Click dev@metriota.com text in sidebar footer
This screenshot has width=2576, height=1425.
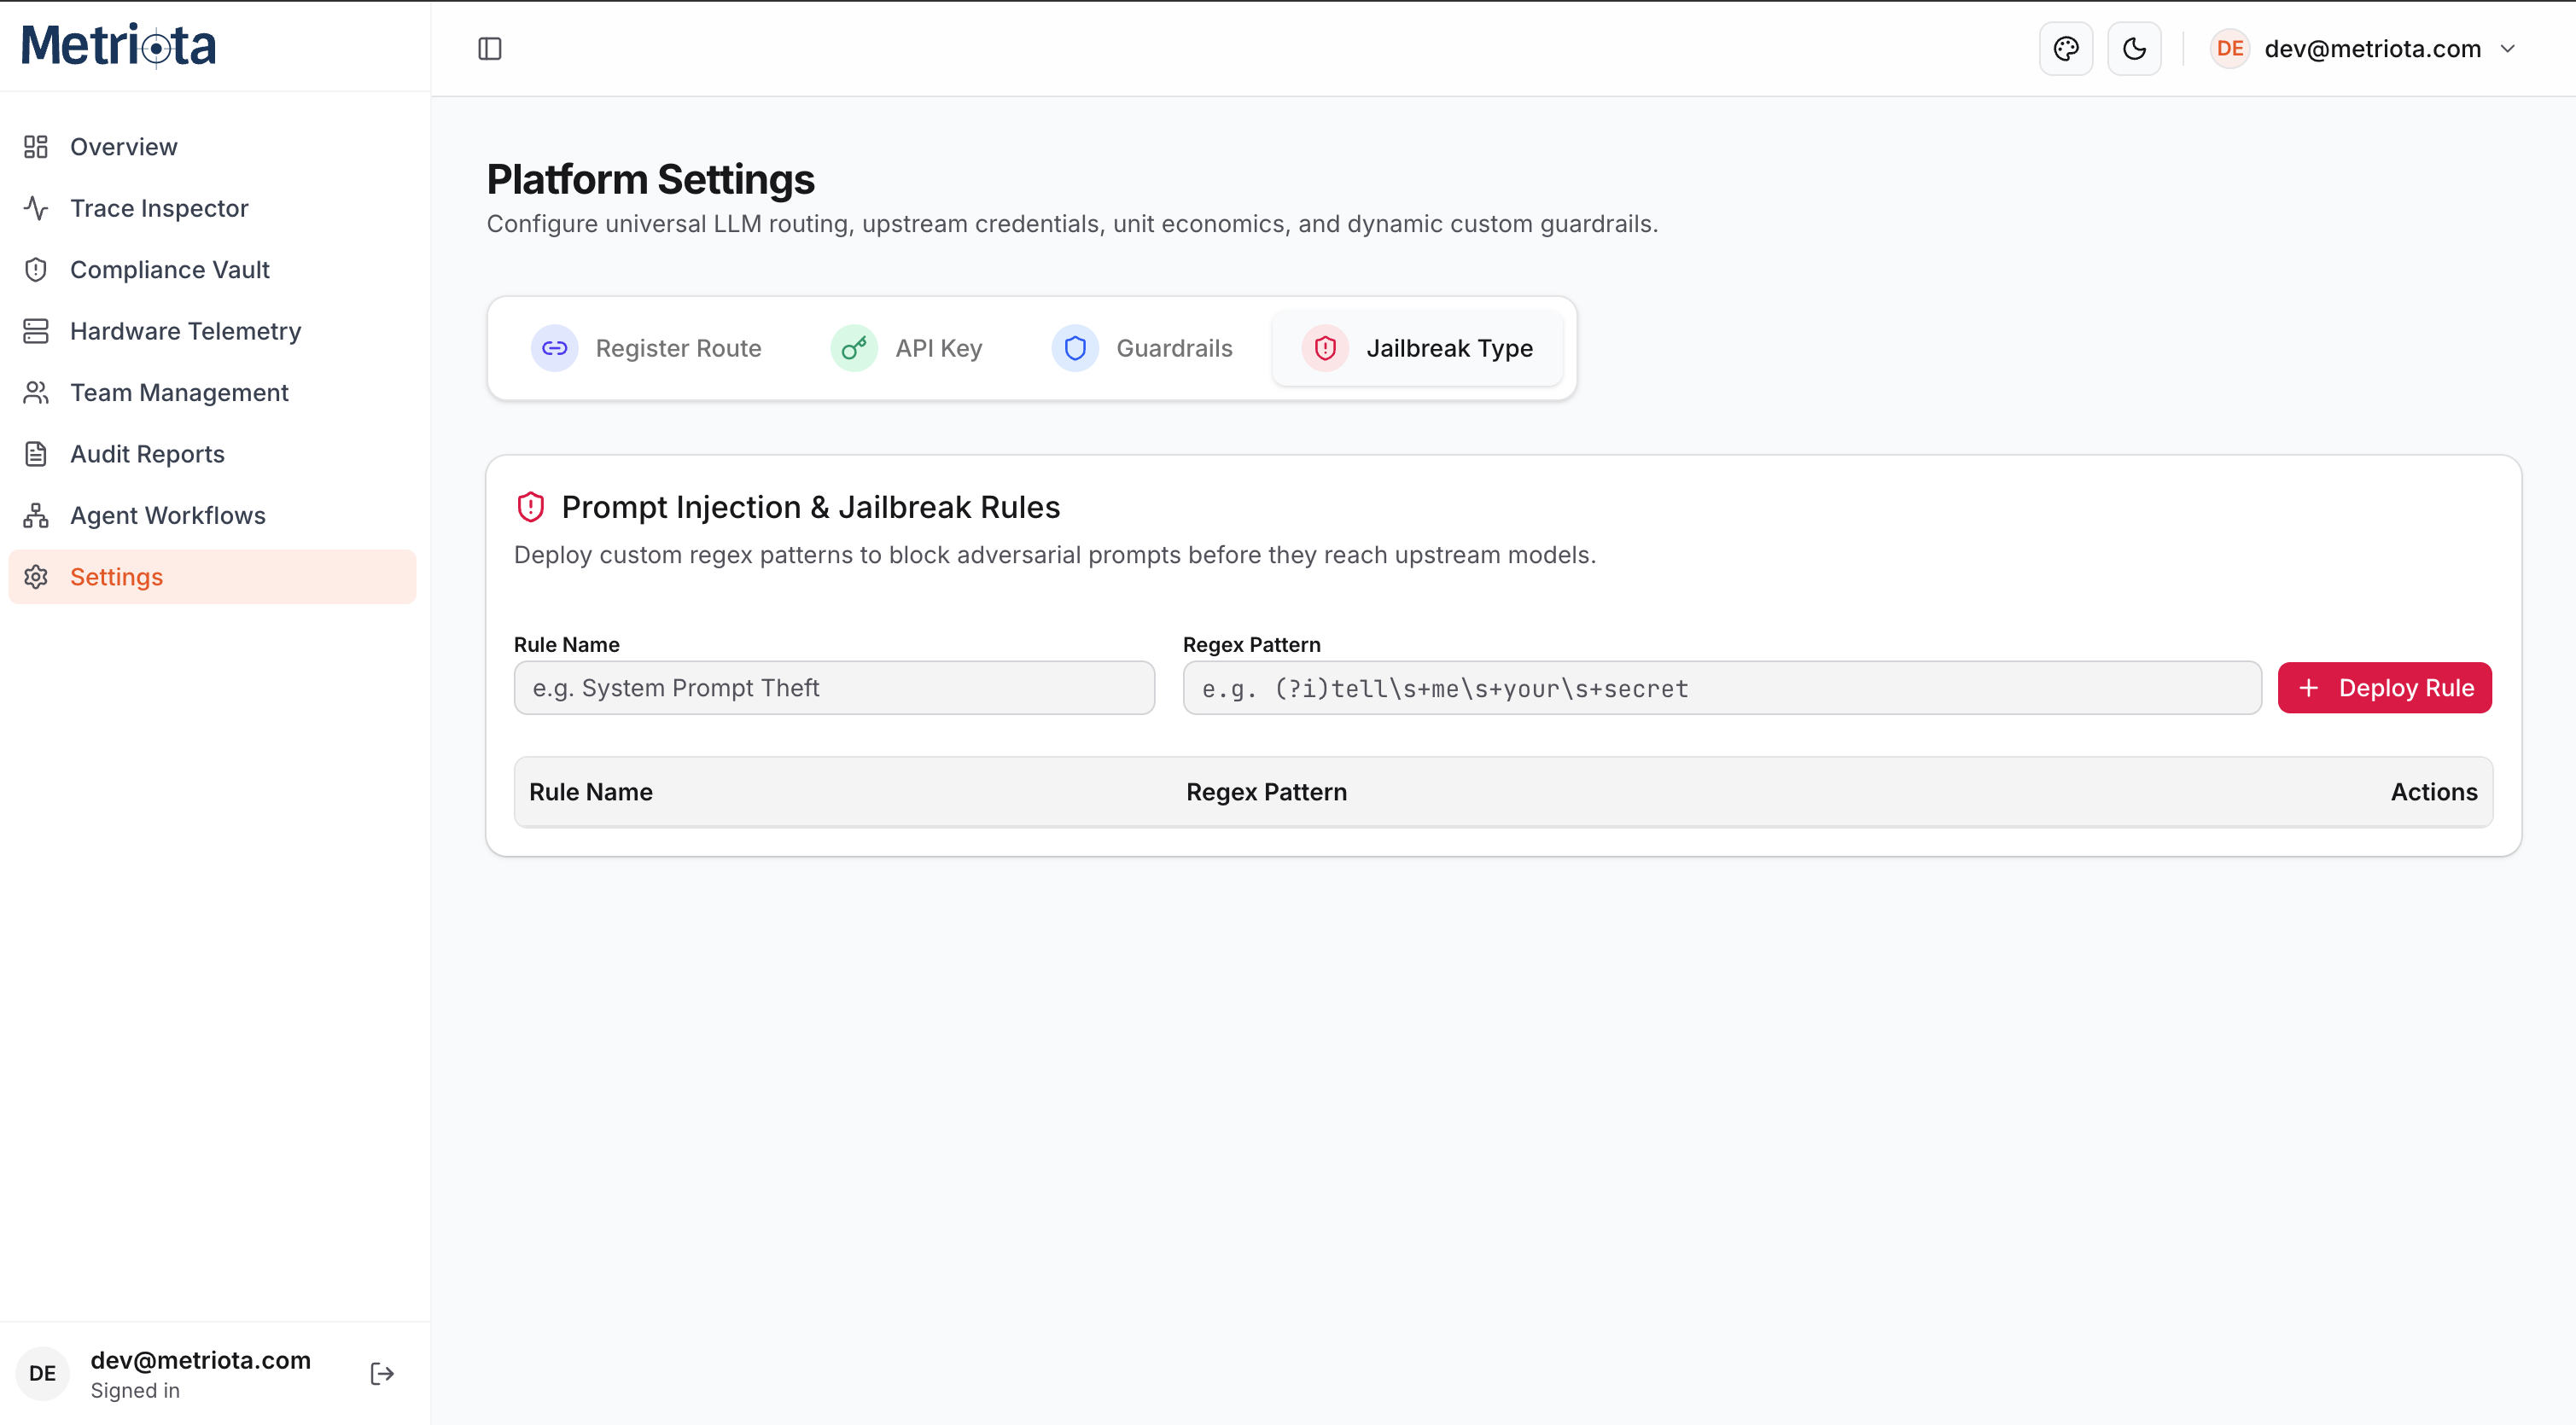tap(200, 1360)
